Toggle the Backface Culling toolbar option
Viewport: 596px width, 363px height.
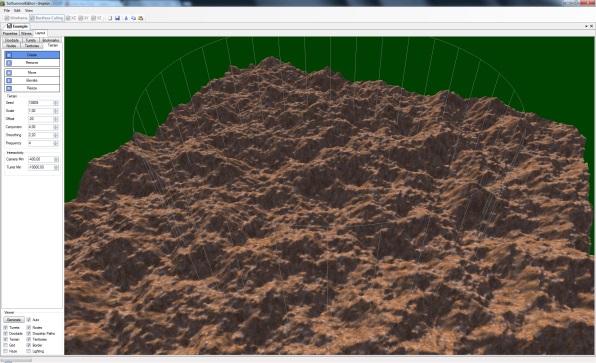tap(47, 18)
